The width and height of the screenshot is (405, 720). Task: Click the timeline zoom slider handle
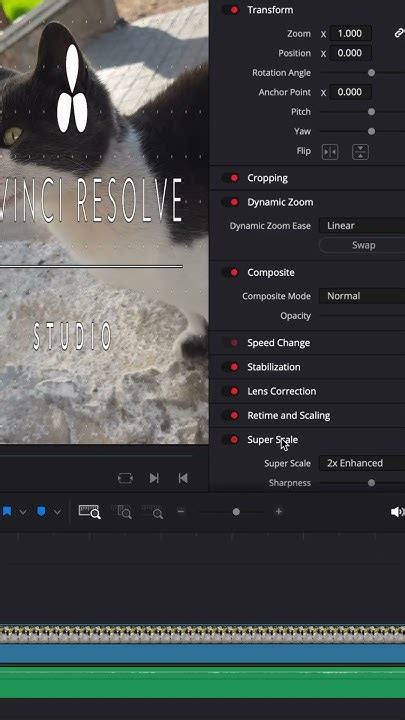pos(236,512)
